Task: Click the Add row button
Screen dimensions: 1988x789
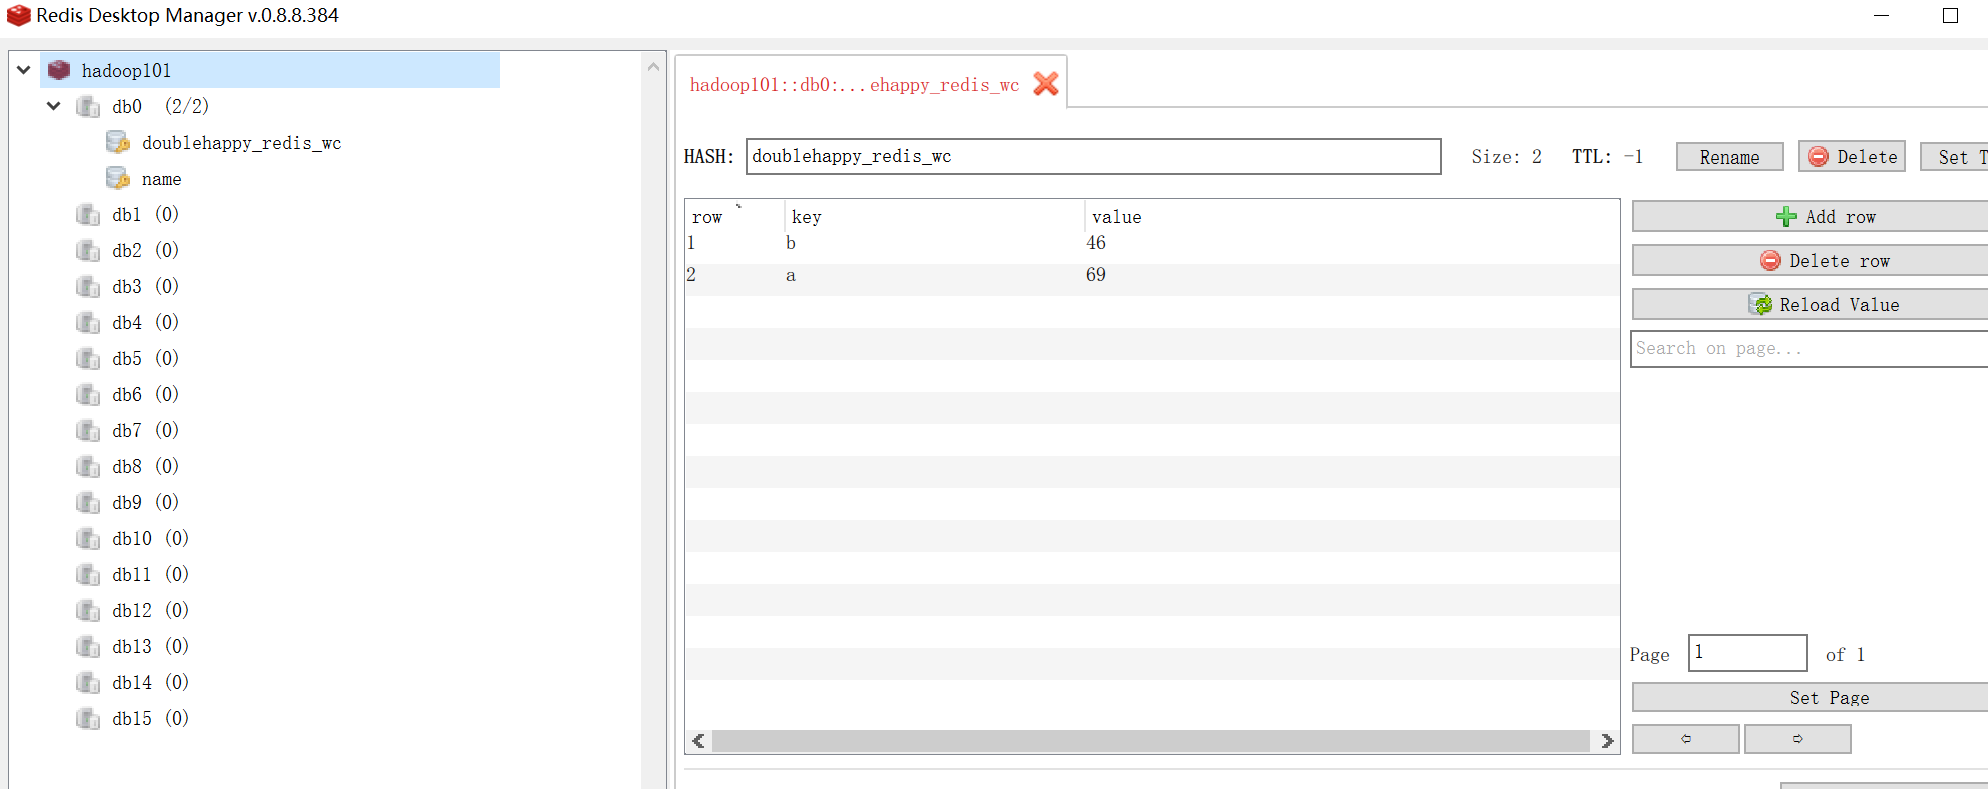Action: tap(1810, 217)
